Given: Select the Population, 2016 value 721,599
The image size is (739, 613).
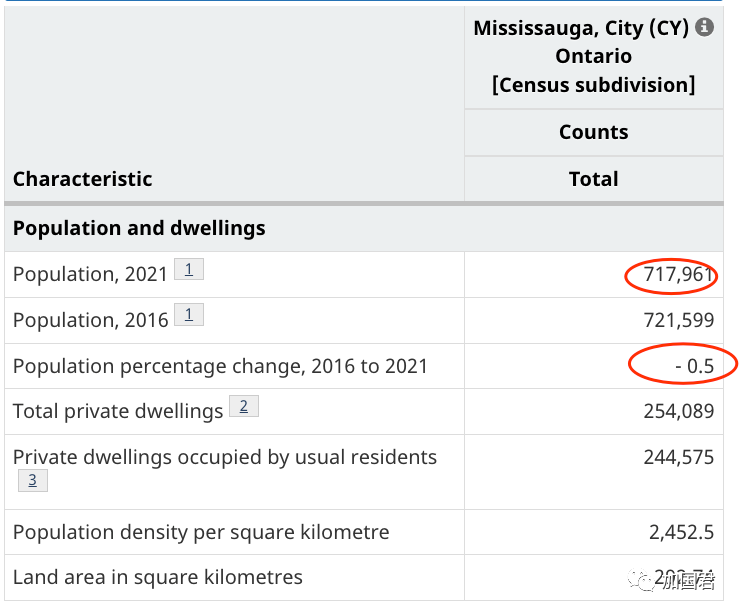Looking at the screenshot, I should point(679,320).
